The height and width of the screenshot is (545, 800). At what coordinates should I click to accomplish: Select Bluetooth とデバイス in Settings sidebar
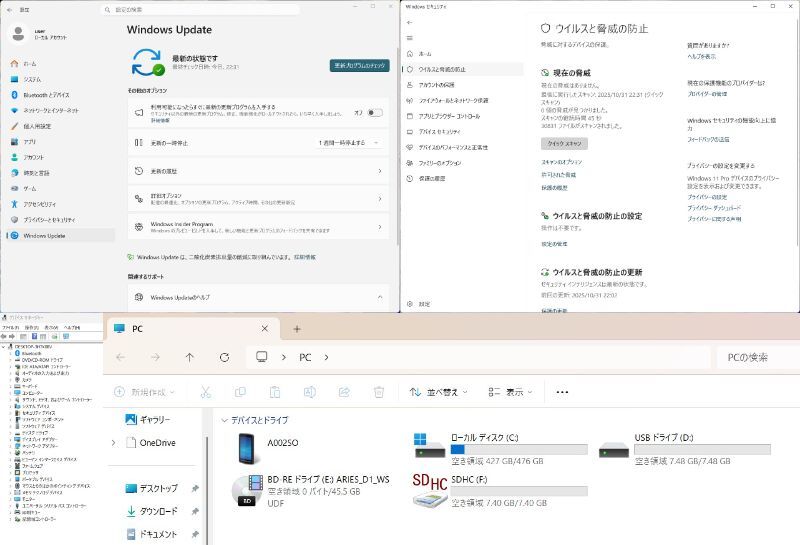click(x=60, y=95)
